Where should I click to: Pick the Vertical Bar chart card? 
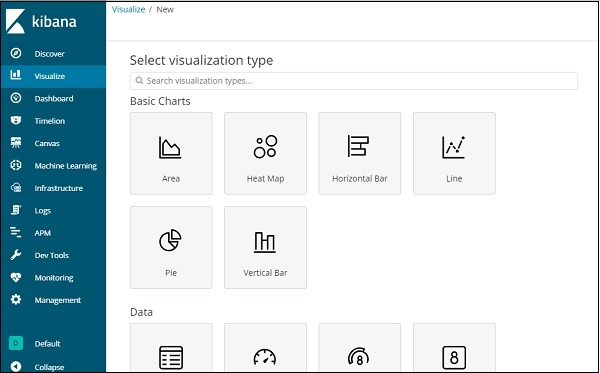tap(265, 248)
